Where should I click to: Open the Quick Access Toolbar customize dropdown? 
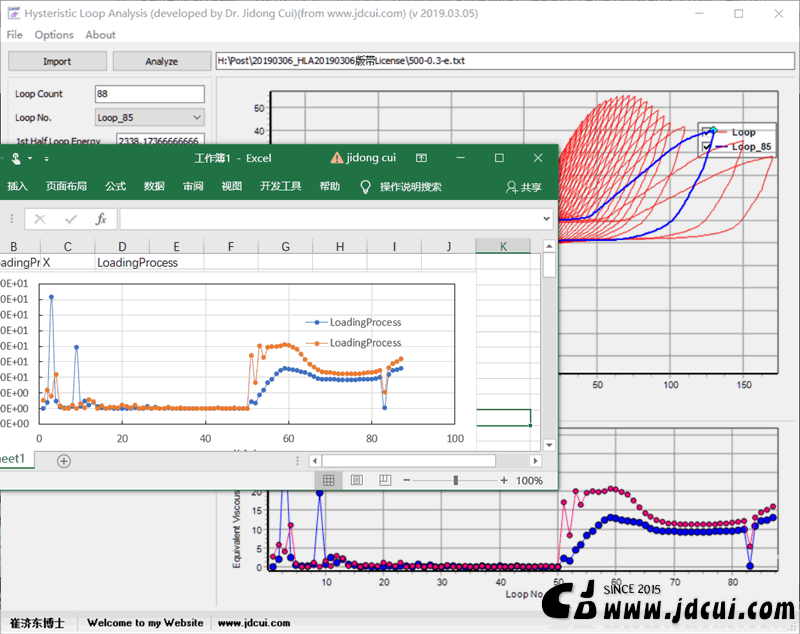[46, 159]
